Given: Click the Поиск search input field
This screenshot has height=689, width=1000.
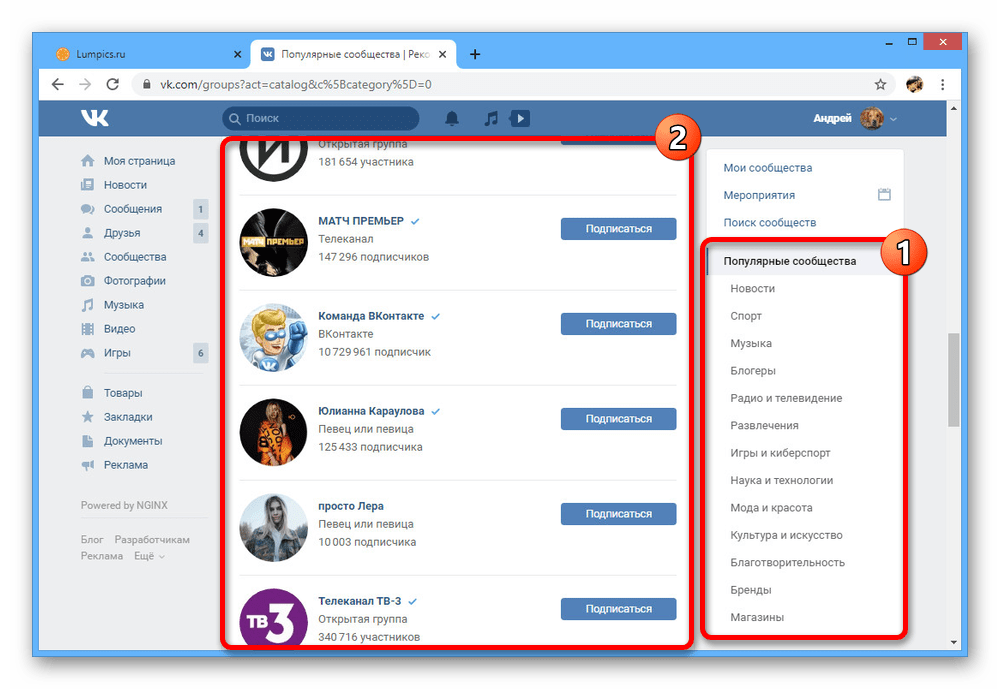Looking at the screenshot, I should [x=321, y=119].
